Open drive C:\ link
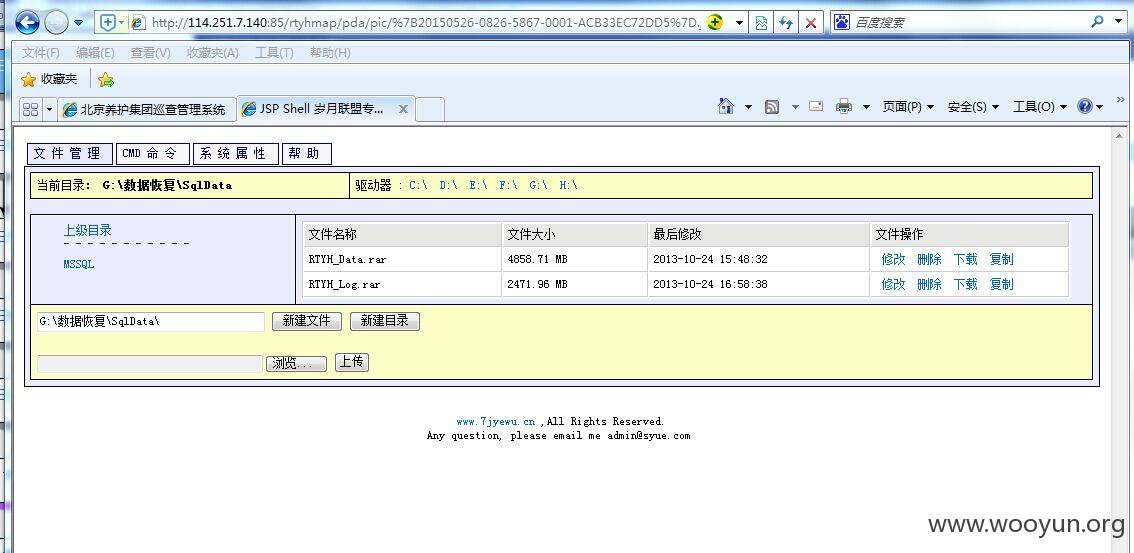 tap(419, 185)
